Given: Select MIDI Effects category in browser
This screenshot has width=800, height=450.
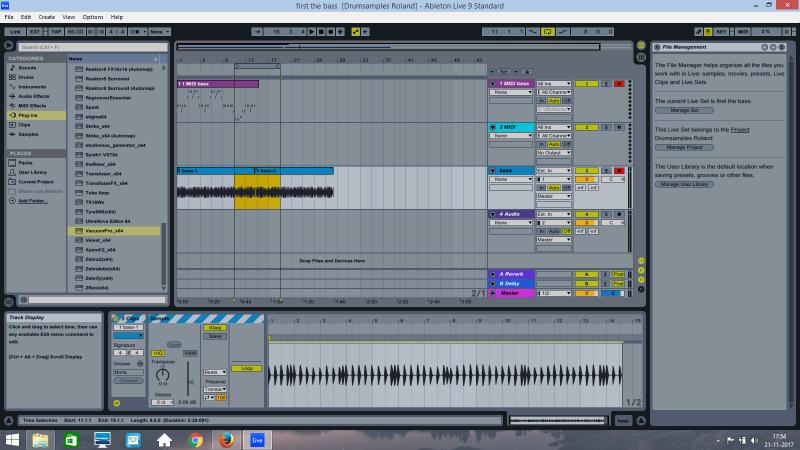Looking at the screenshot, I should pos(32,106).
